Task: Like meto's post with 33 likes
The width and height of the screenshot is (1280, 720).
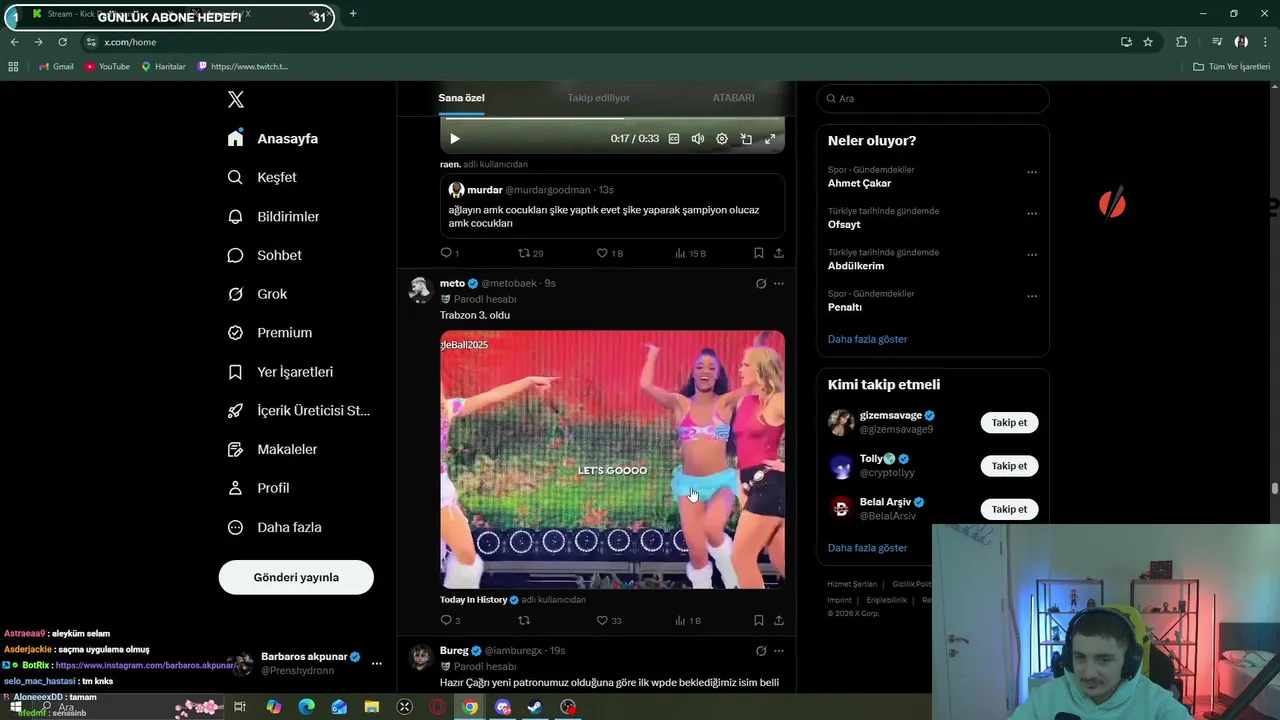Action: (x=609, y=620)
